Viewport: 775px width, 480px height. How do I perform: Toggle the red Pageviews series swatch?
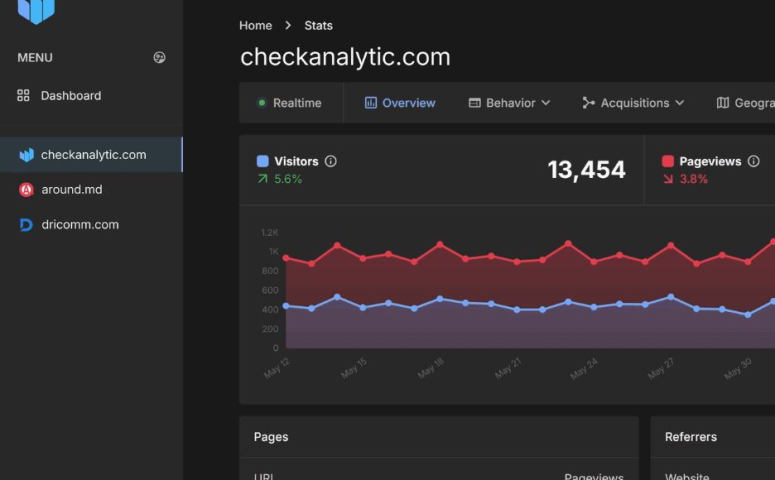[668, 161]
